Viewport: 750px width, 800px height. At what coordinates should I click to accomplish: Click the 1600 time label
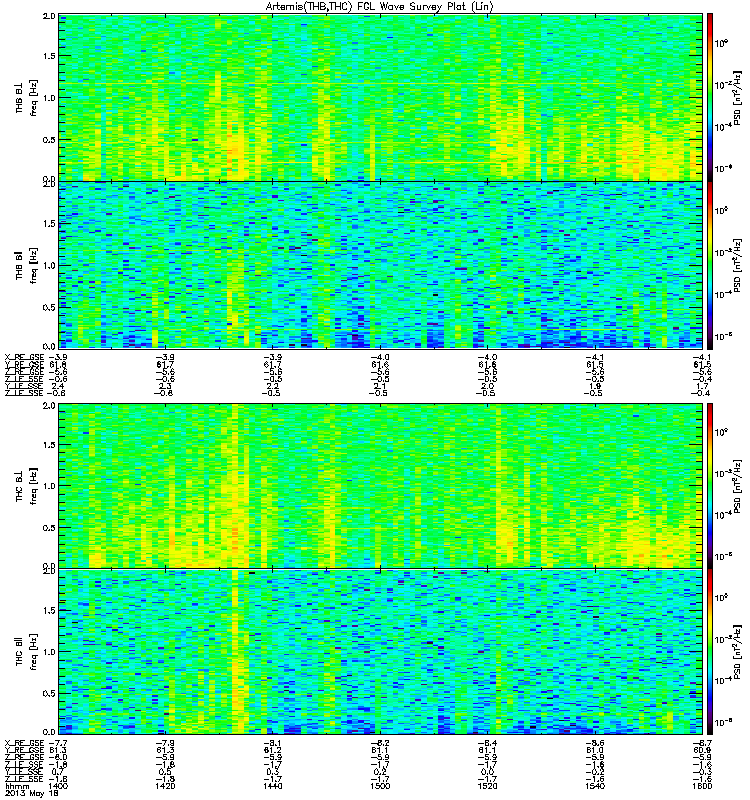[x=703, y=786]
